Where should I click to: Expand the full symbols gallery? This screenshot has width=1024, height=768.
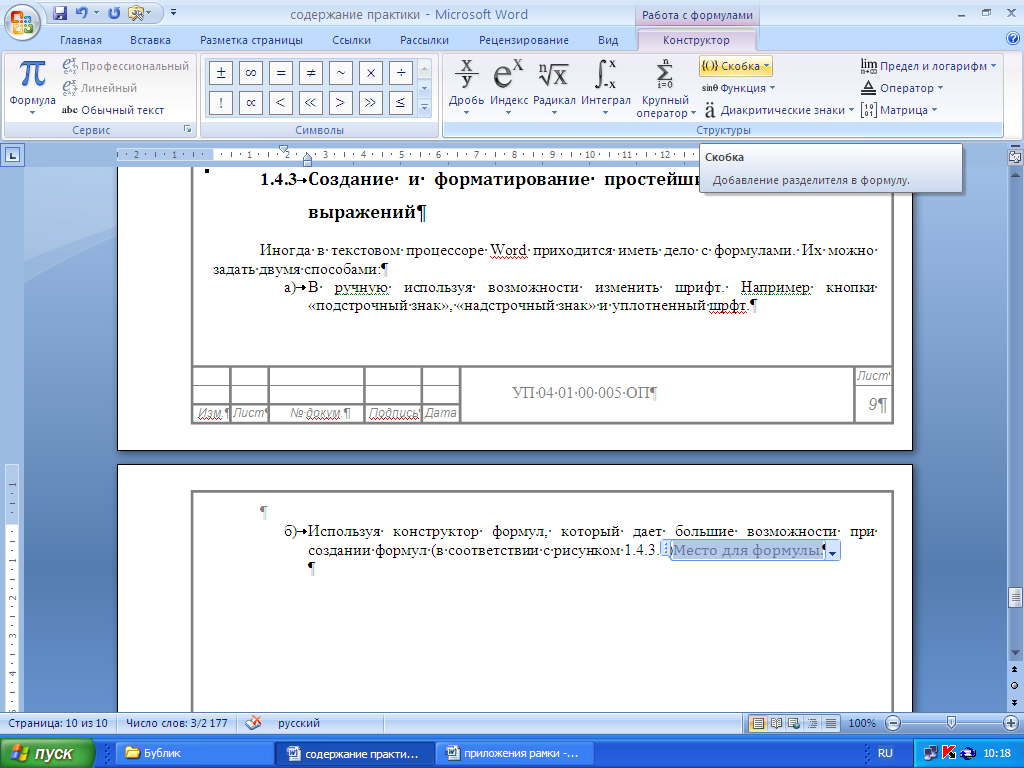click(x=424, y=107)
